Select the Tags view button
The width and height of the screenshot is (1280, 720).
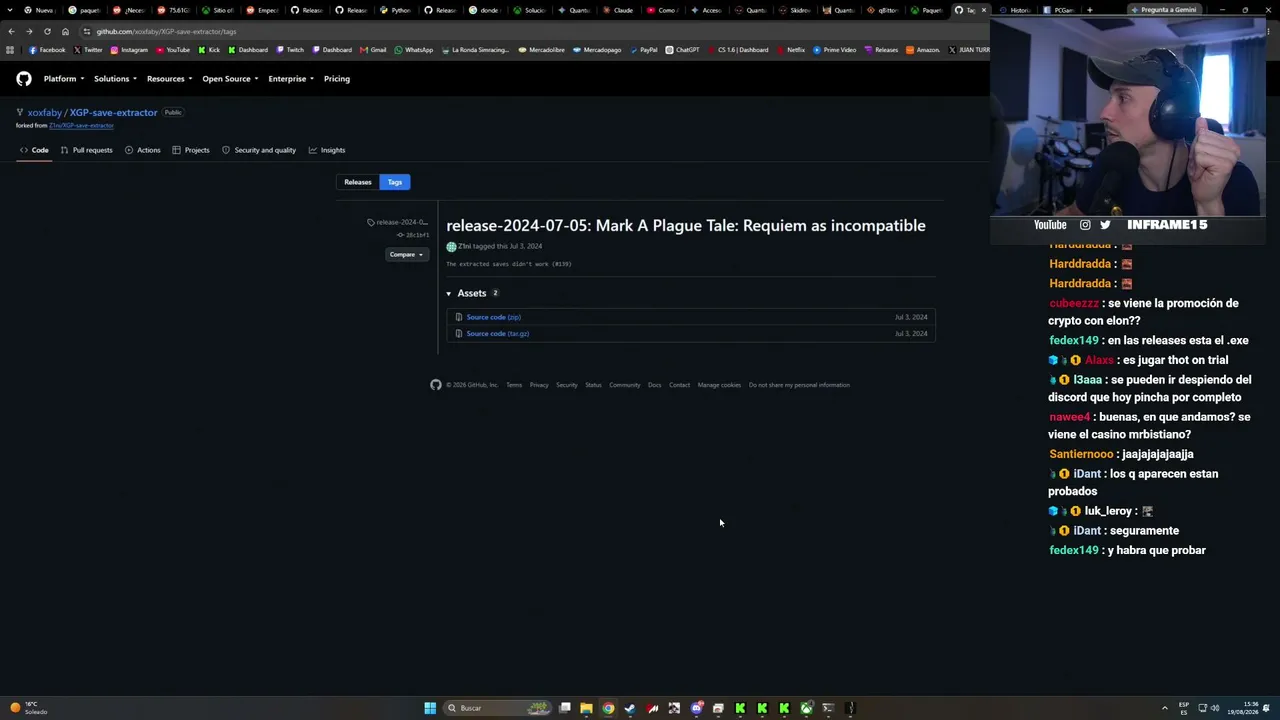[395, 182]
